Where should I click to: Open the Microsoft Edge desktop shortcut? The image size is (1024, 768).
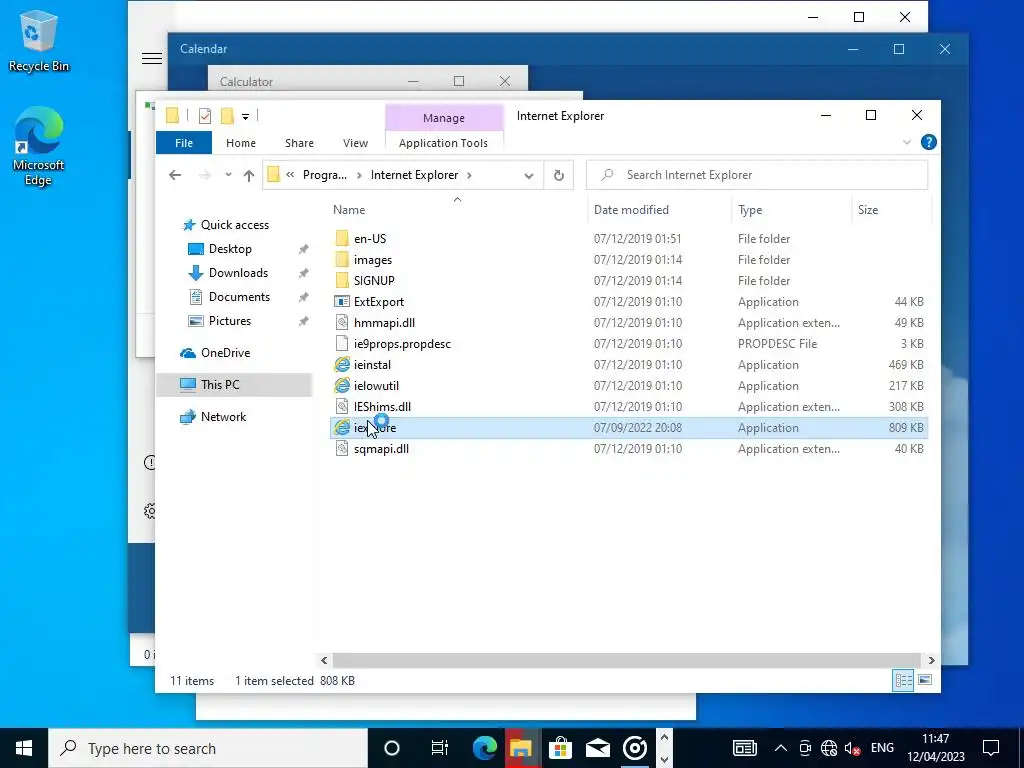[x=39, y=147]
